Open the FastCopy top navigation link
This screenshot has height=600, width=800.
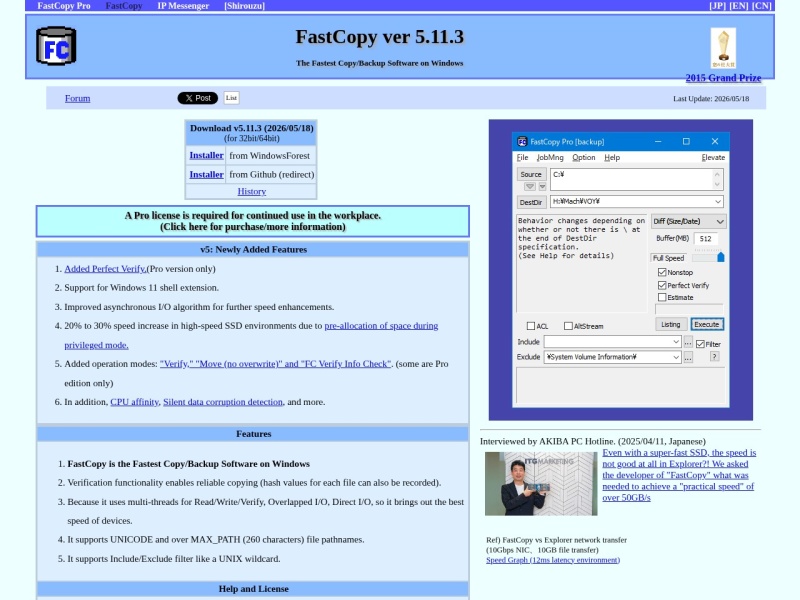(x=124, y=6)
